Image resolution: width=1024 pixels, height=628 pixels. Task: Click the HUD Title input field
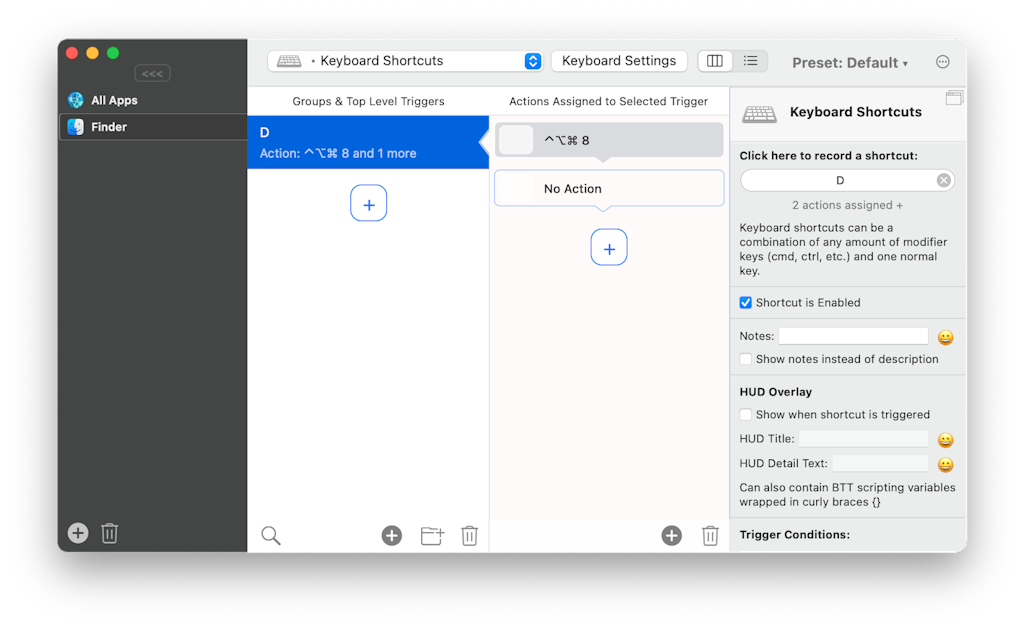point(863,438)
